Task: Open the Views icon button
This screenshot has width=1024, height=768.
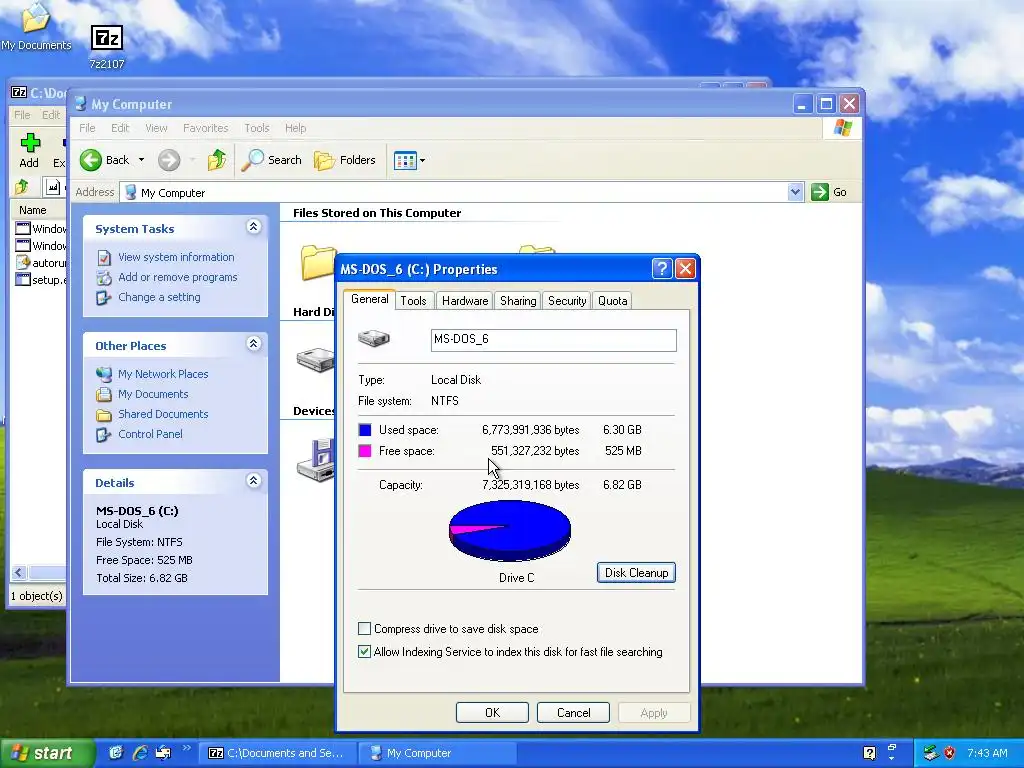Action: point(405,160)
